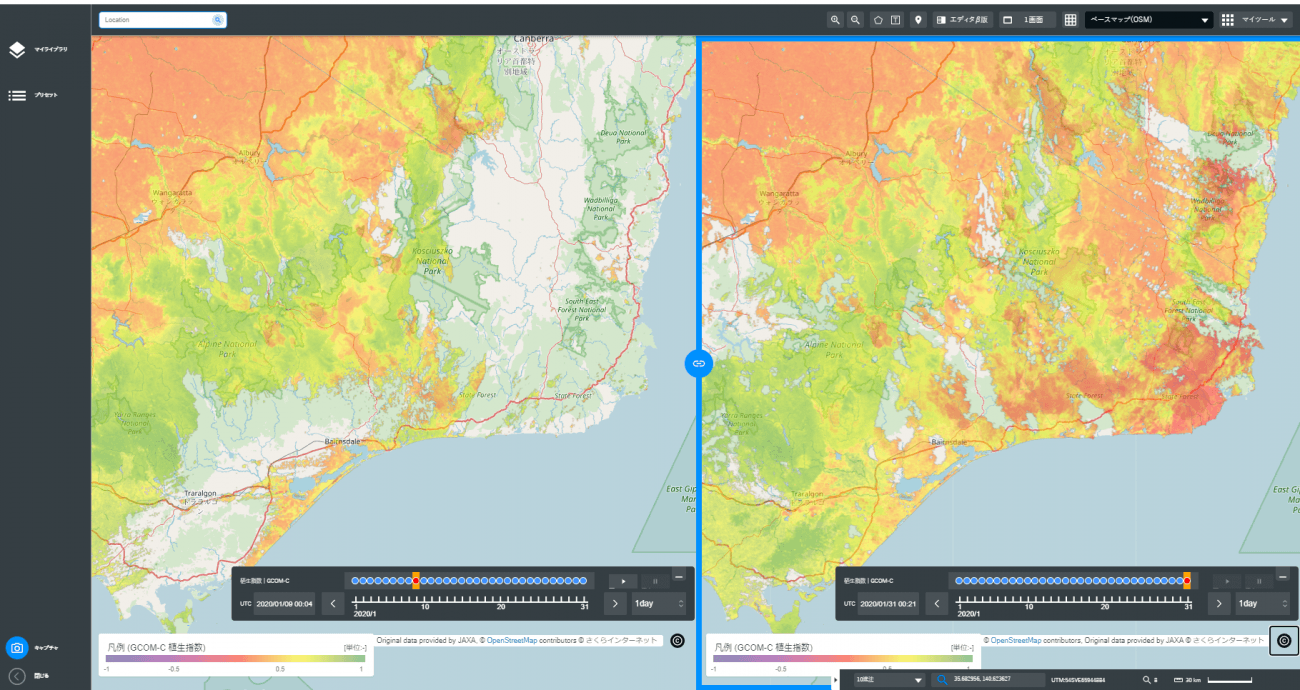Open the base map (OSM) dropdown
The height and width of the screenshot is (690, 1300).
coord(1149,20)
